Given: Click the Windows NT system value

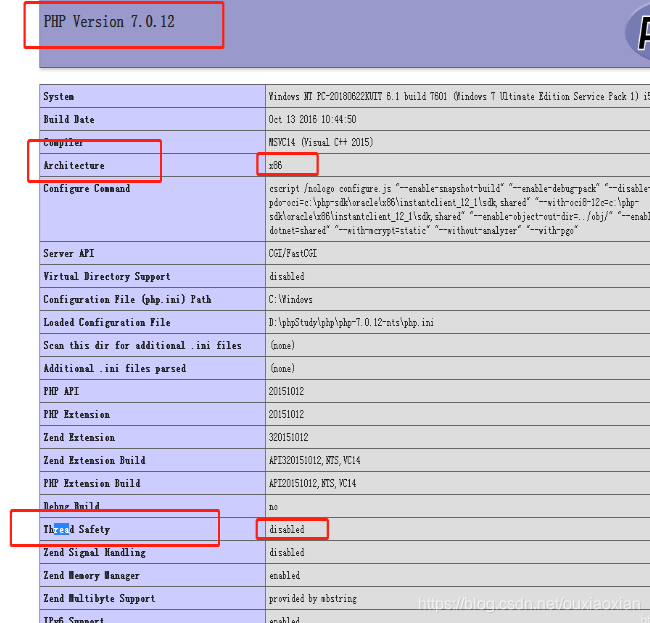Looking at the screenshot, I should pos(459,97).
